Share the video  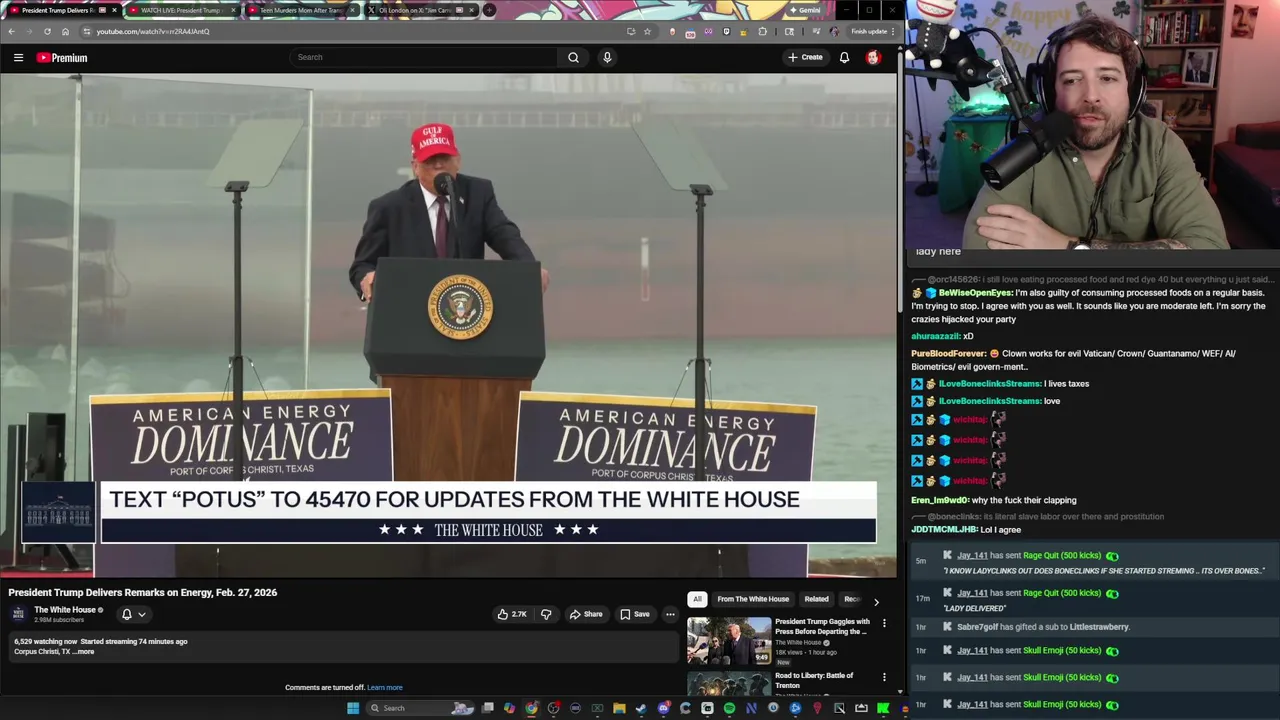coord(585,614)
